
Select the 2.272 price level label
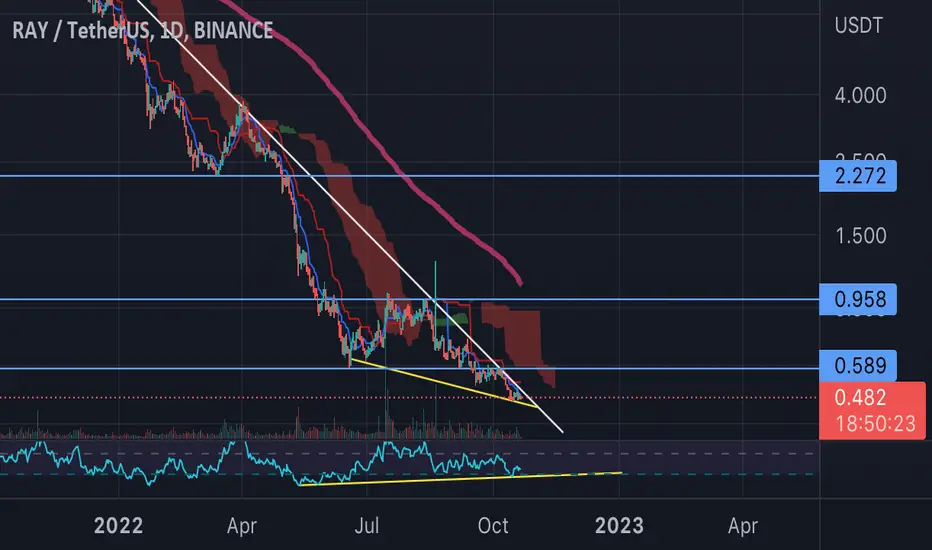coord(858,176)
